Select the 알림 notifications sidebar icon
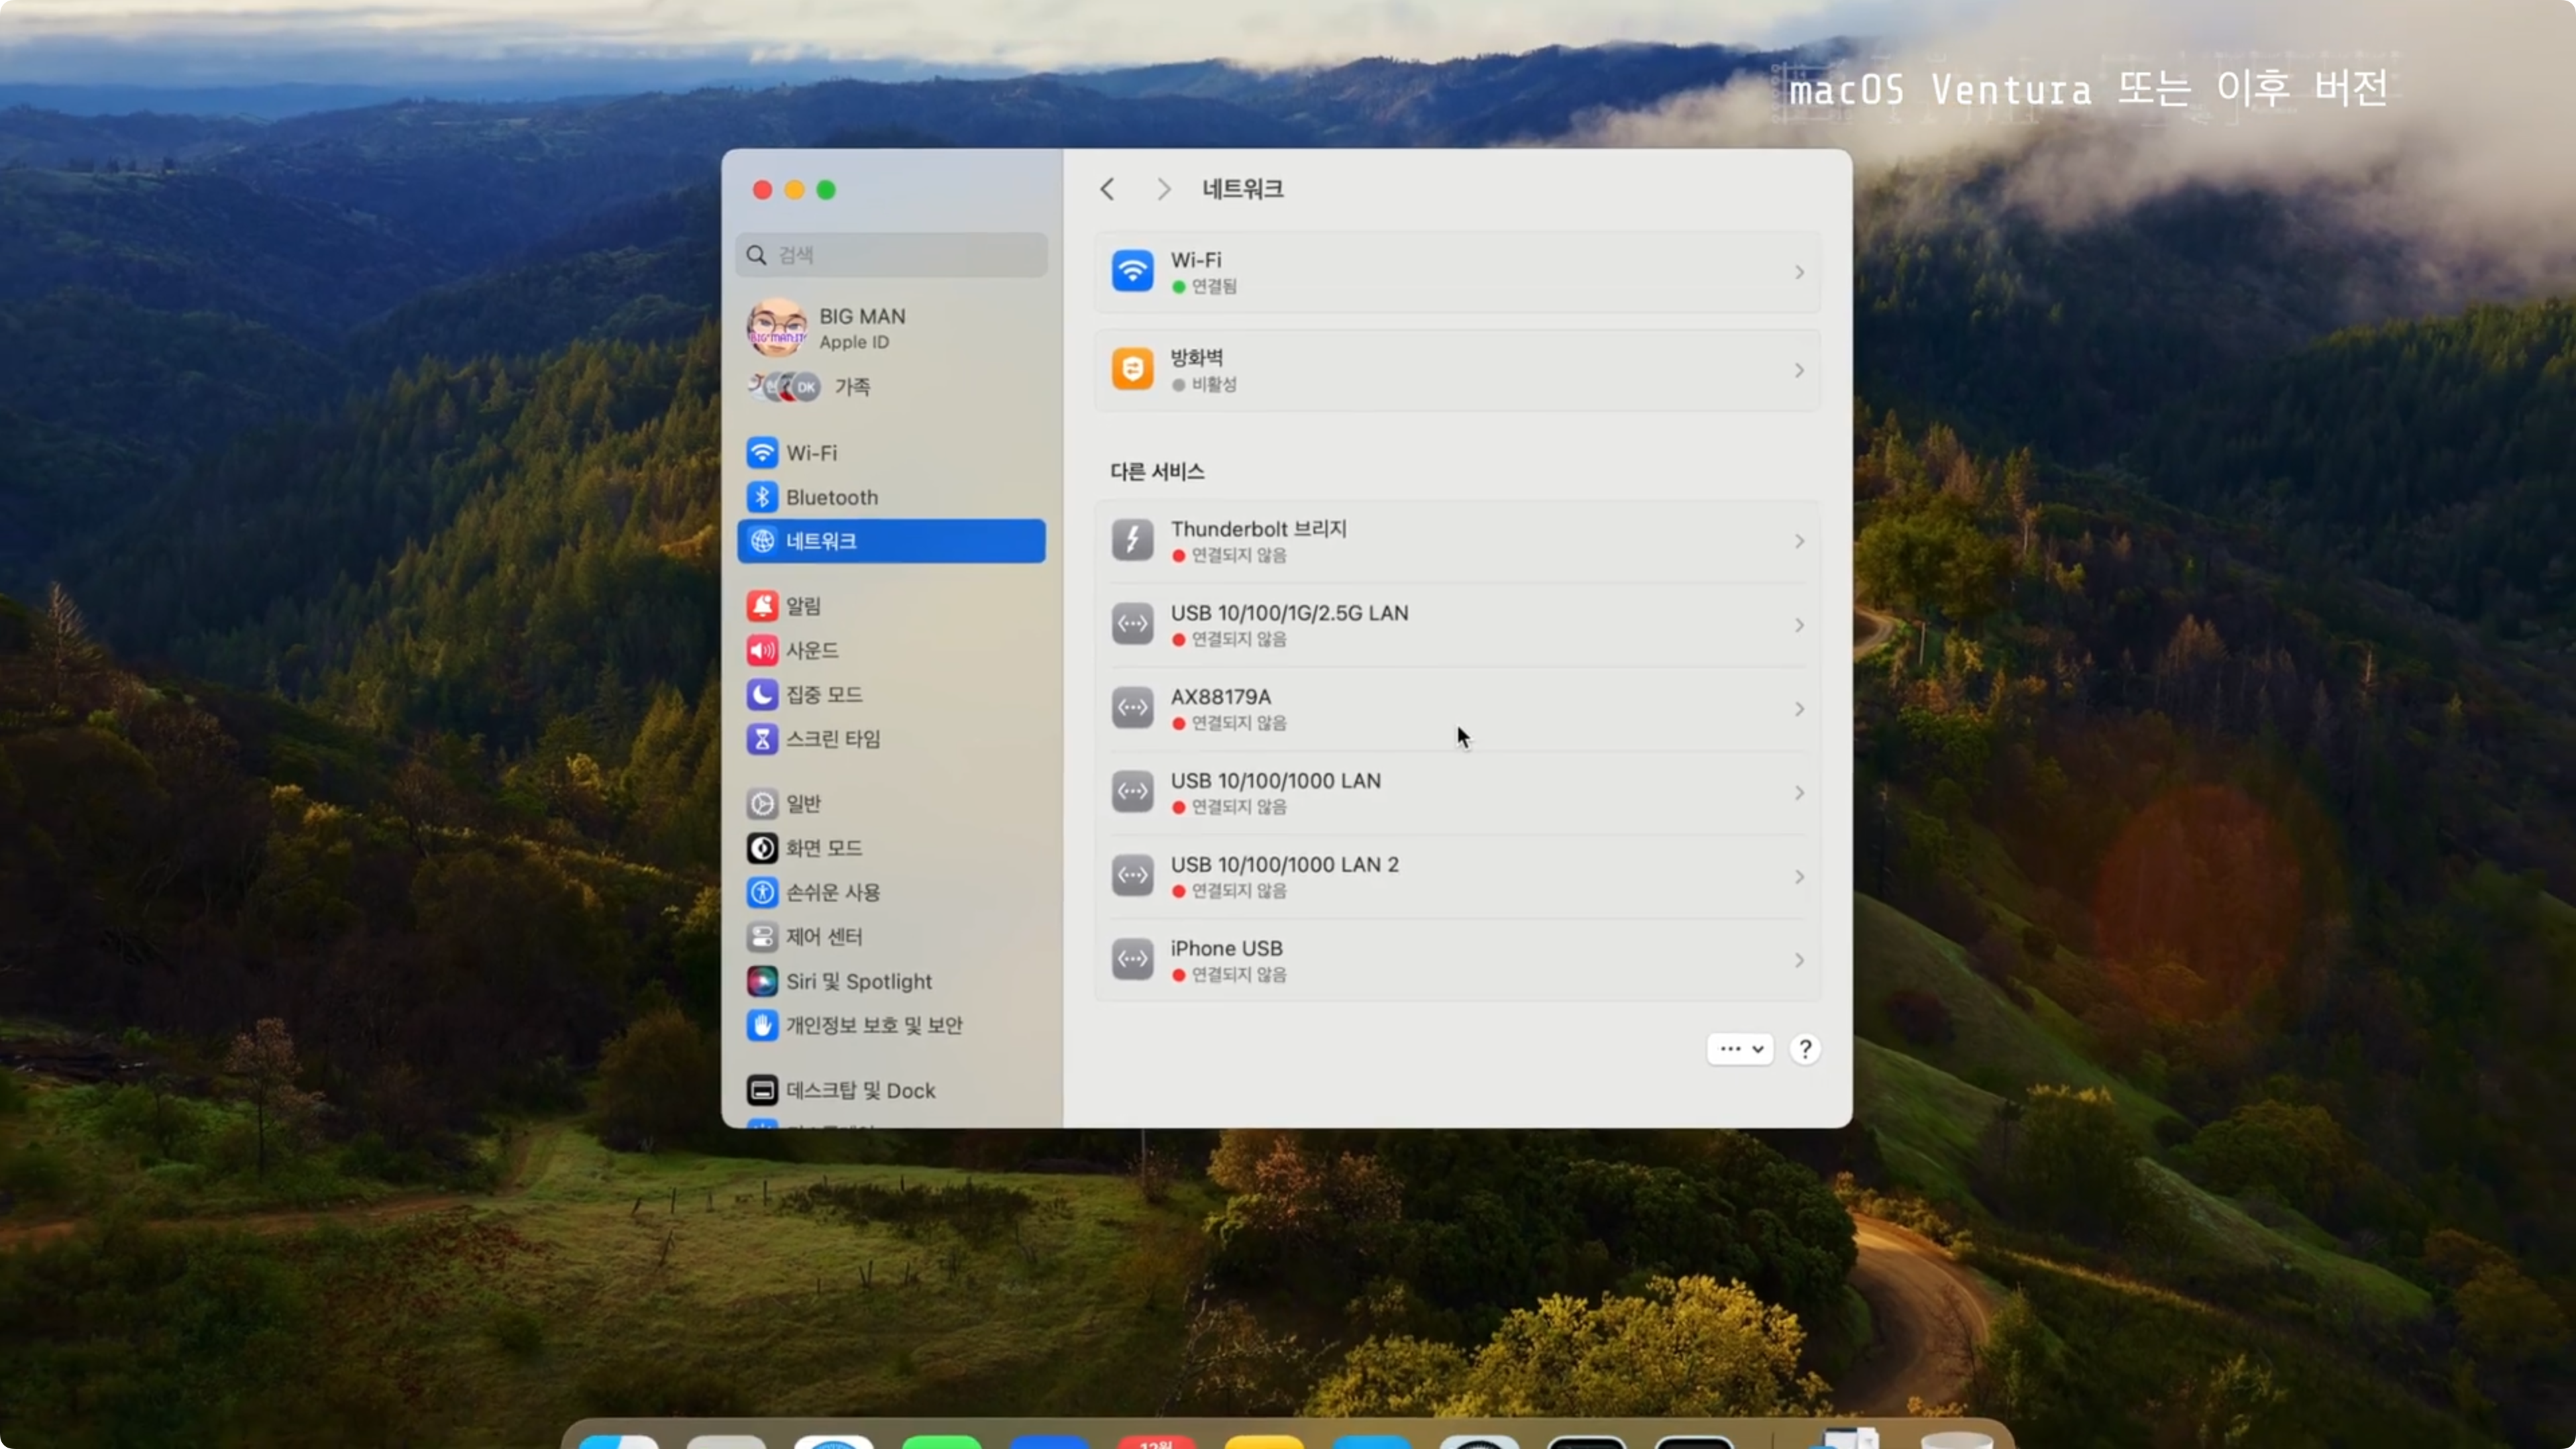The width and height of the screenshot is (2576, 1449). (762, 605)
